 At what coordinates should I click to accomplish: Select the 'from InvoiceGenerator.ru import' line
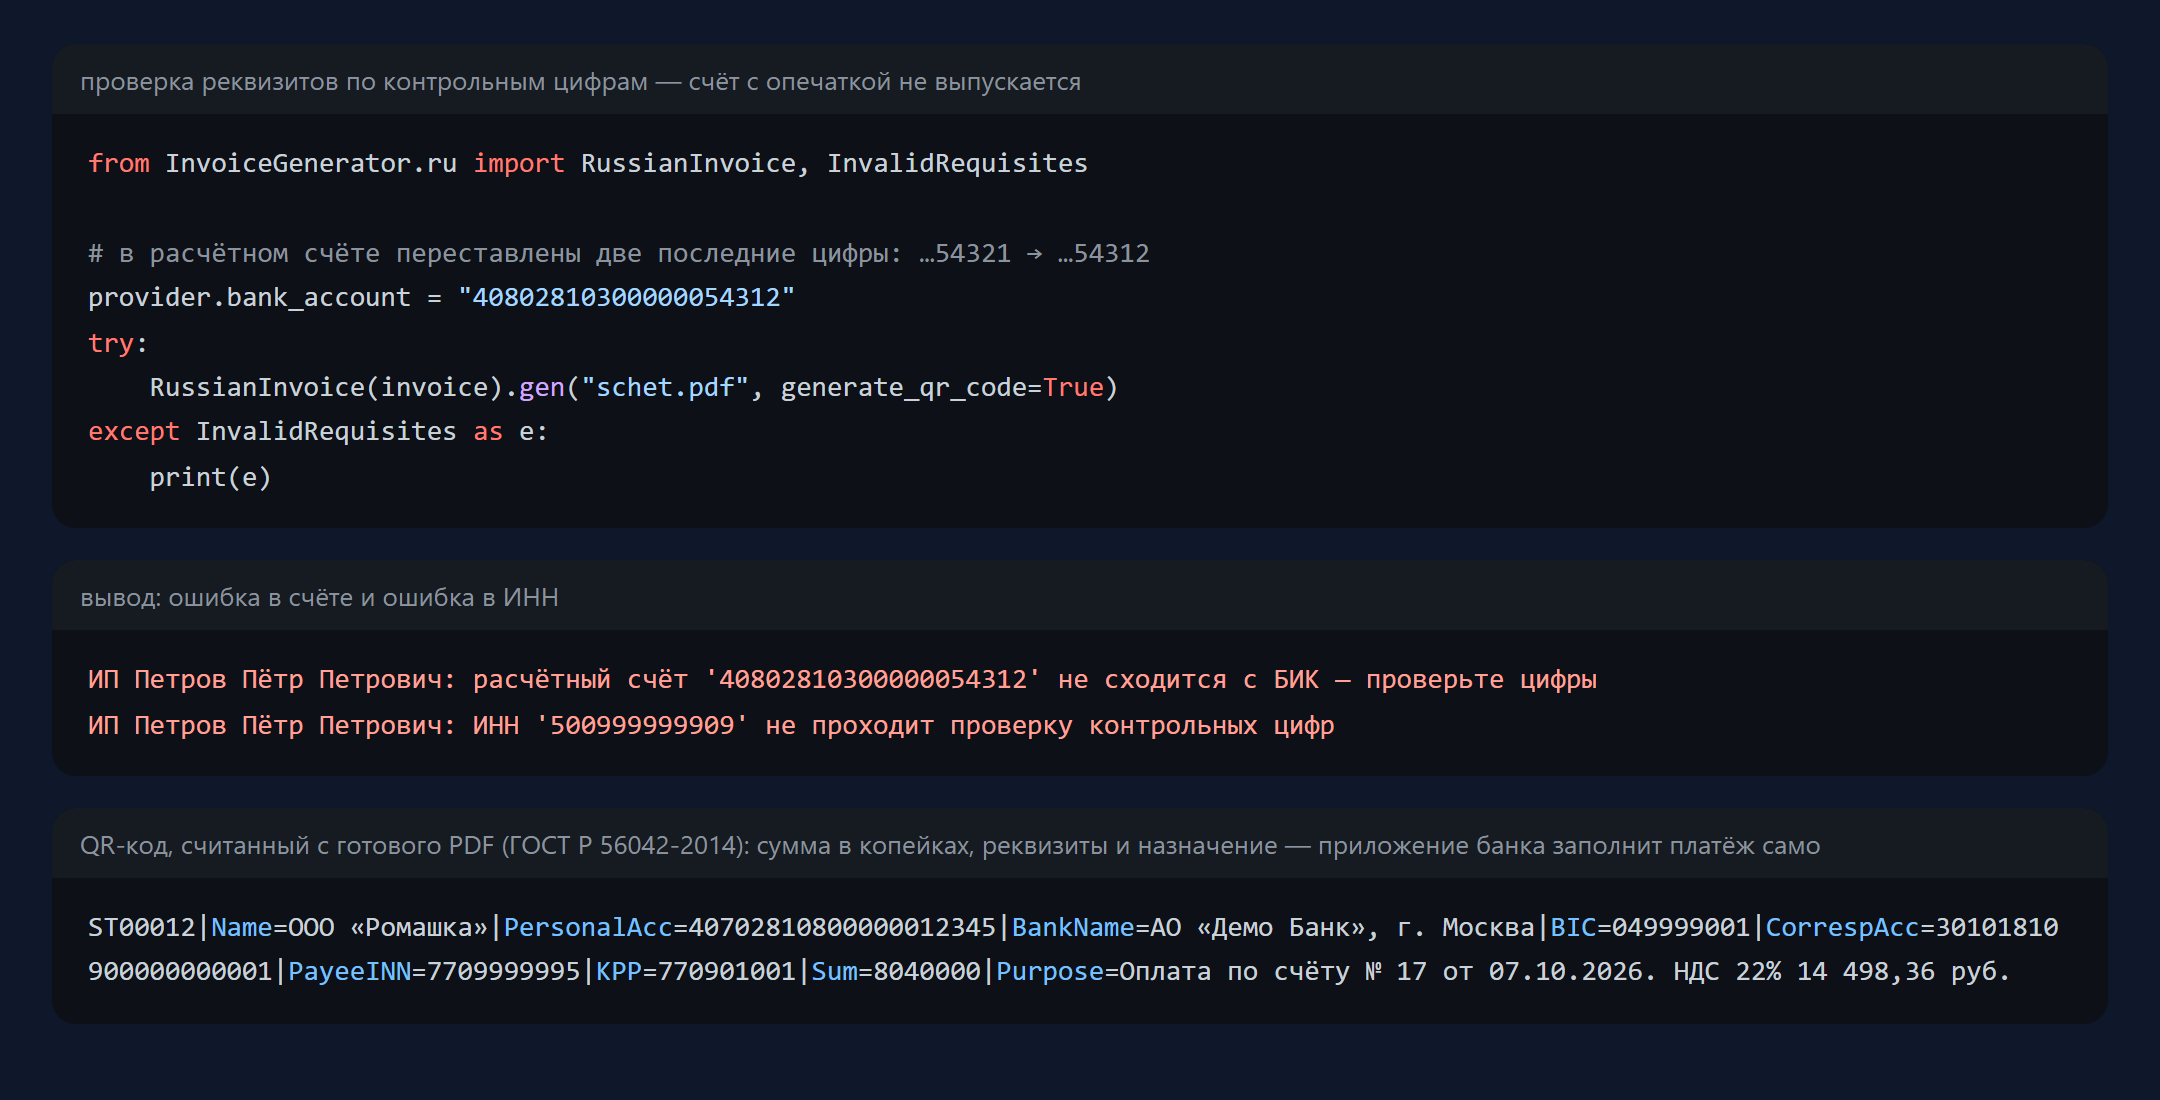(588, 163)
